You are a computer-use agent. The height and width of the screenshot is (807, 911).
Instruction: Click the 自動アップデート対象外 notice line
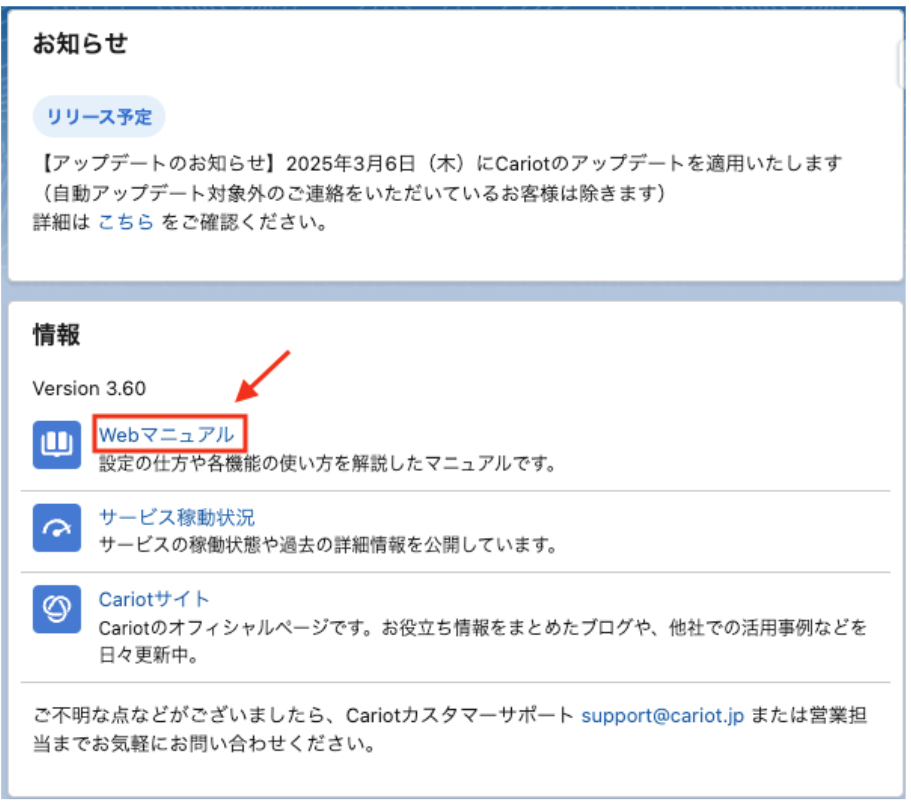(353, 193)
